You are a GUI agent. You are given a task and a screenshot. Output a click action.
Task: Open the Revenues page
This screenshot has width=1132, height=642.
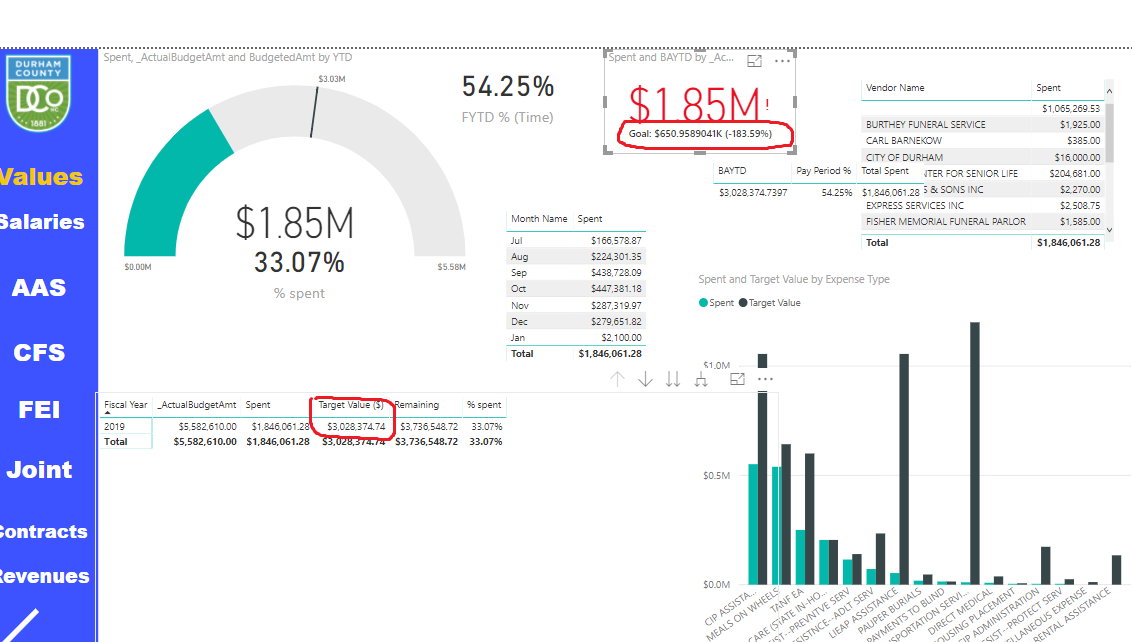(x=45, y=576)
